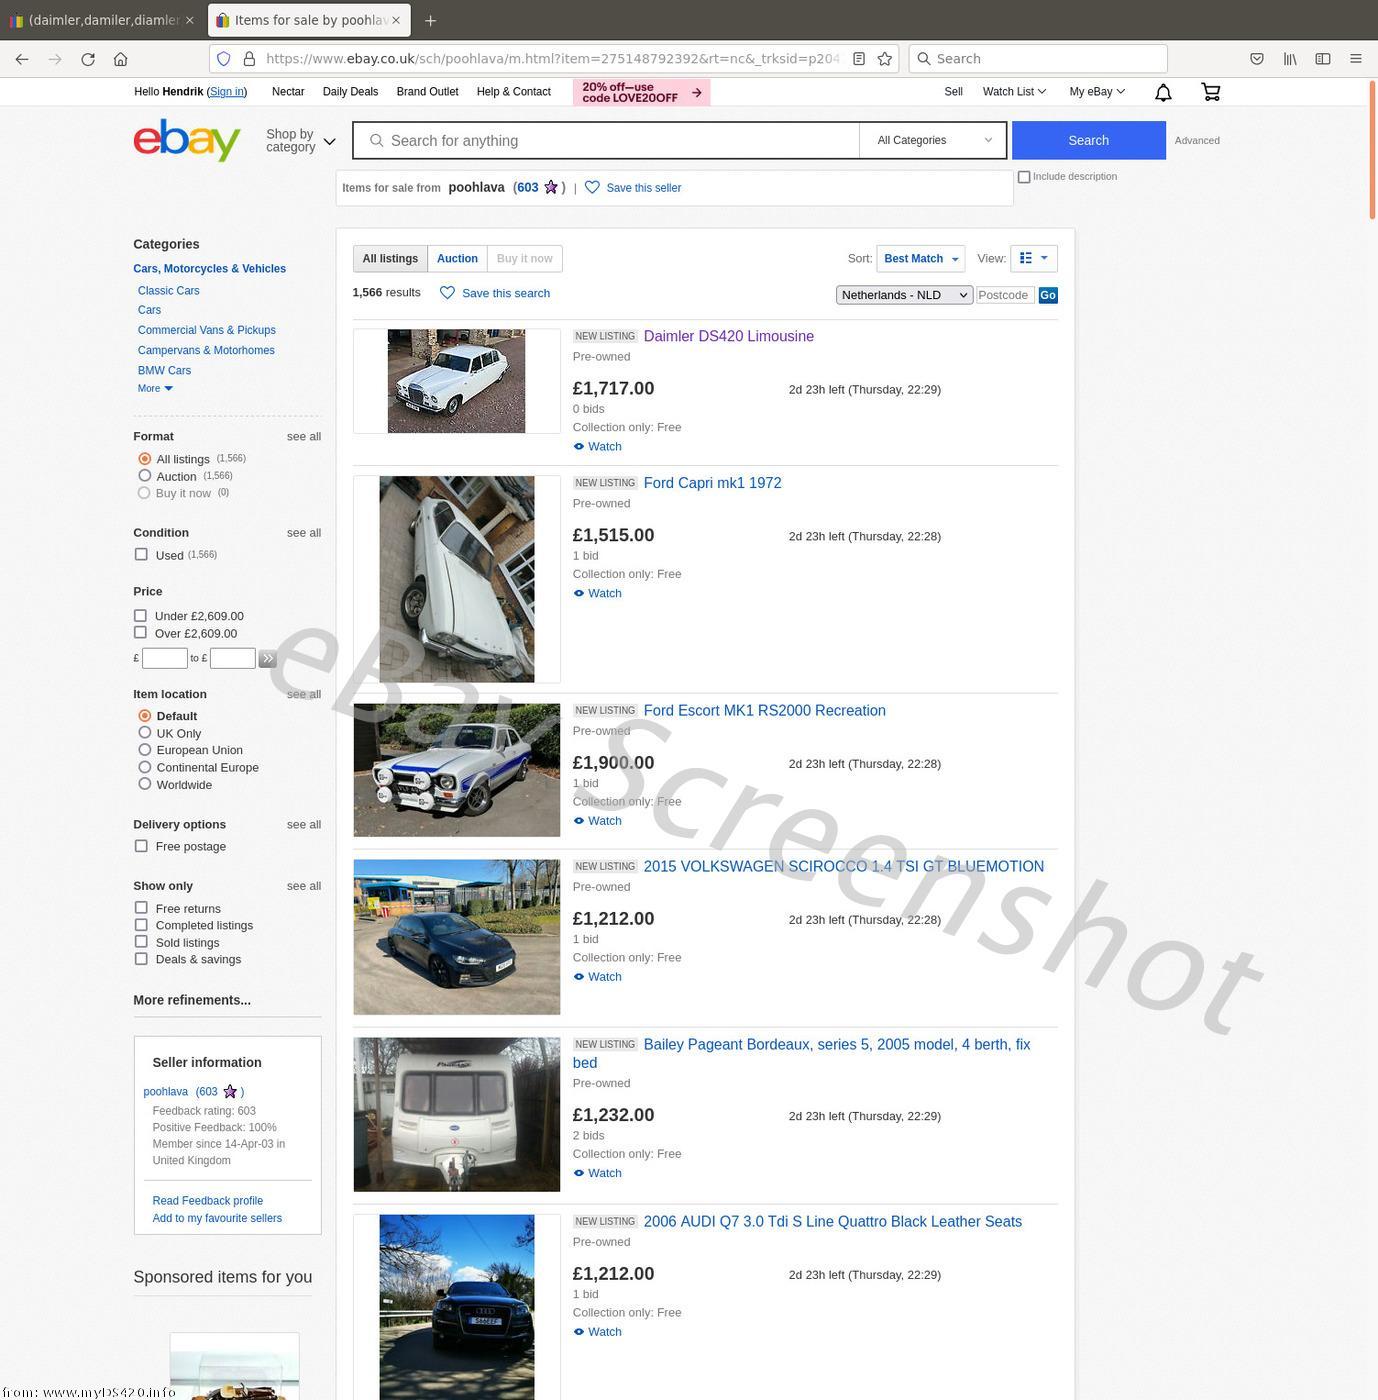Go to browser home page

coord(121,59)
